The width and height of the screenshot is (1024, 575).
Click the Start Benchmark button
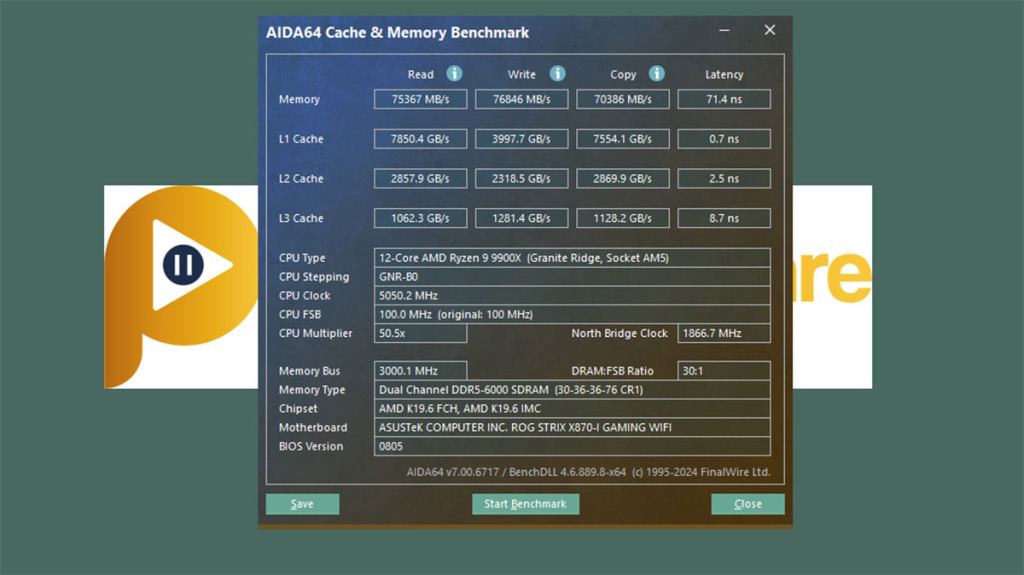pyautogui.click(x=526, y=504)
